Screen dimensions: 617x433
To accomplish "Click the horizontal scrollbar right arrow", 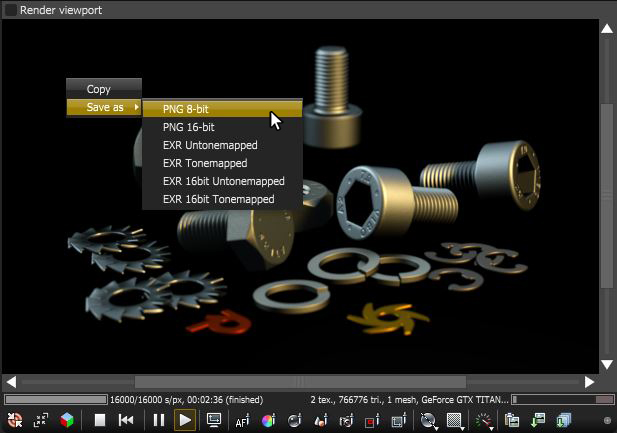I will [x=589, y=382].
